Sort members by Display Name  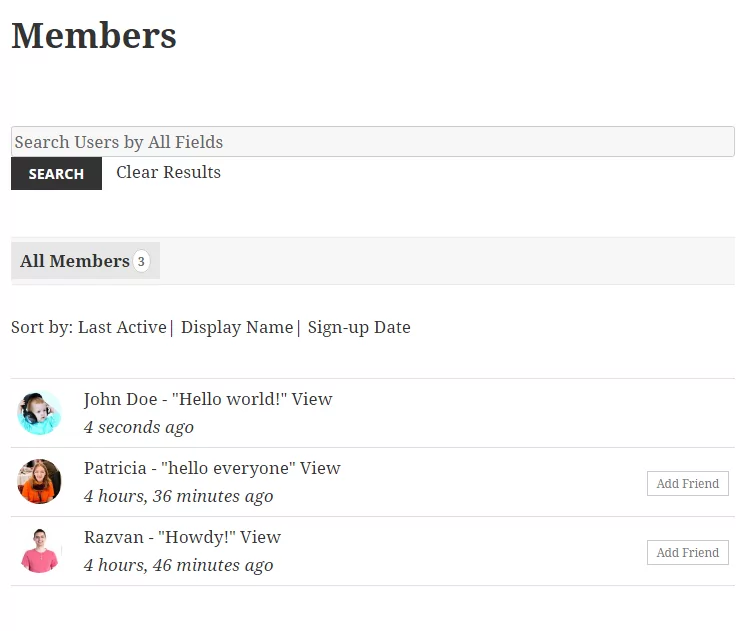237,327
